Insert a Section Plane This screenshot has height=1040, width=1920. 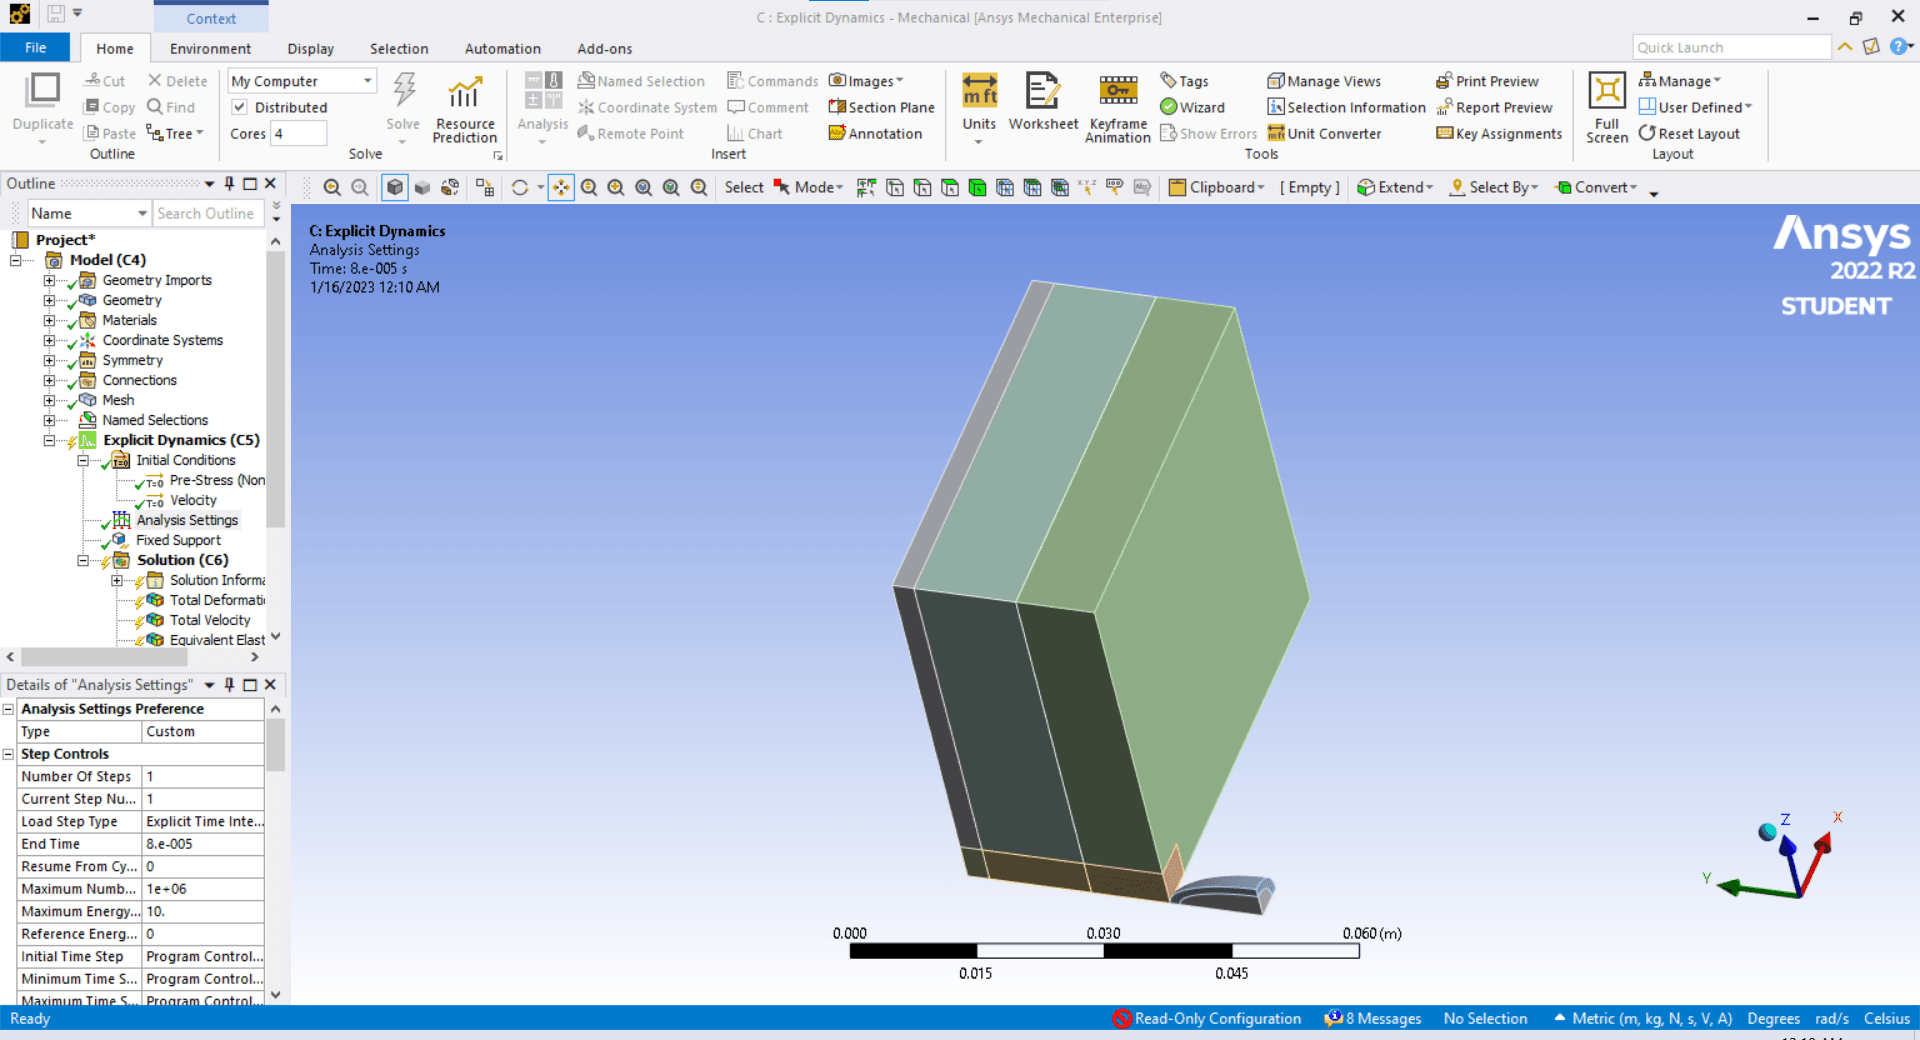point(881,107)
